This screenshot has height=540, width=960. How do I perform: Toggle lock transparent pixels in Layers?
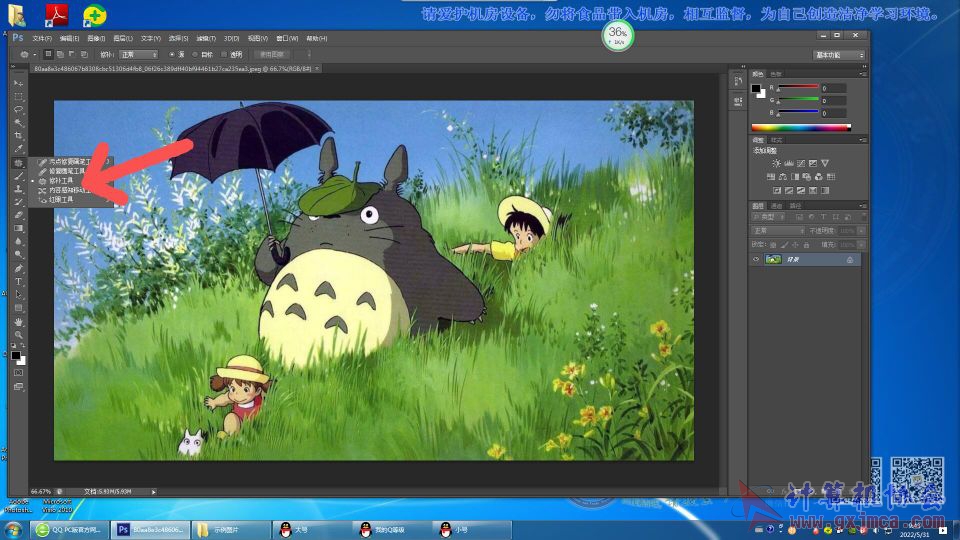click(773, 245)
